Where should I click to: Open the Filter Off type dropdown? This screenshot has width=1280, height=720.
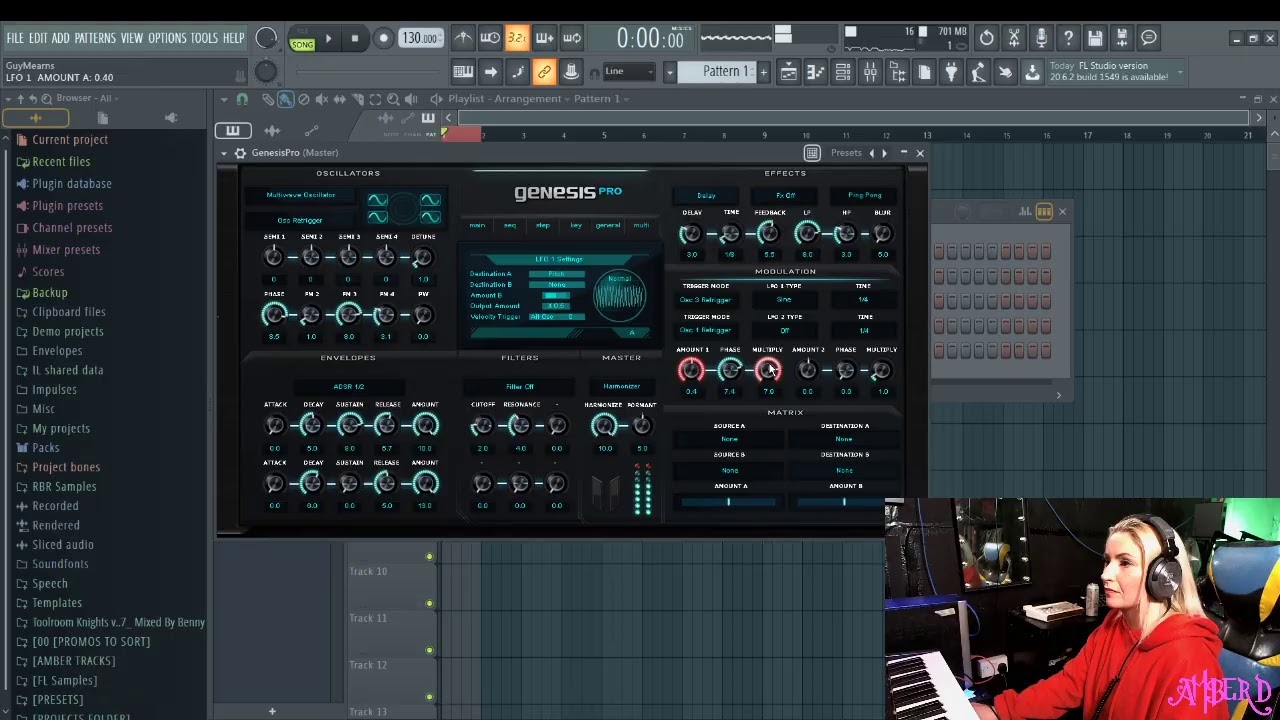click(x=520, y=387)
